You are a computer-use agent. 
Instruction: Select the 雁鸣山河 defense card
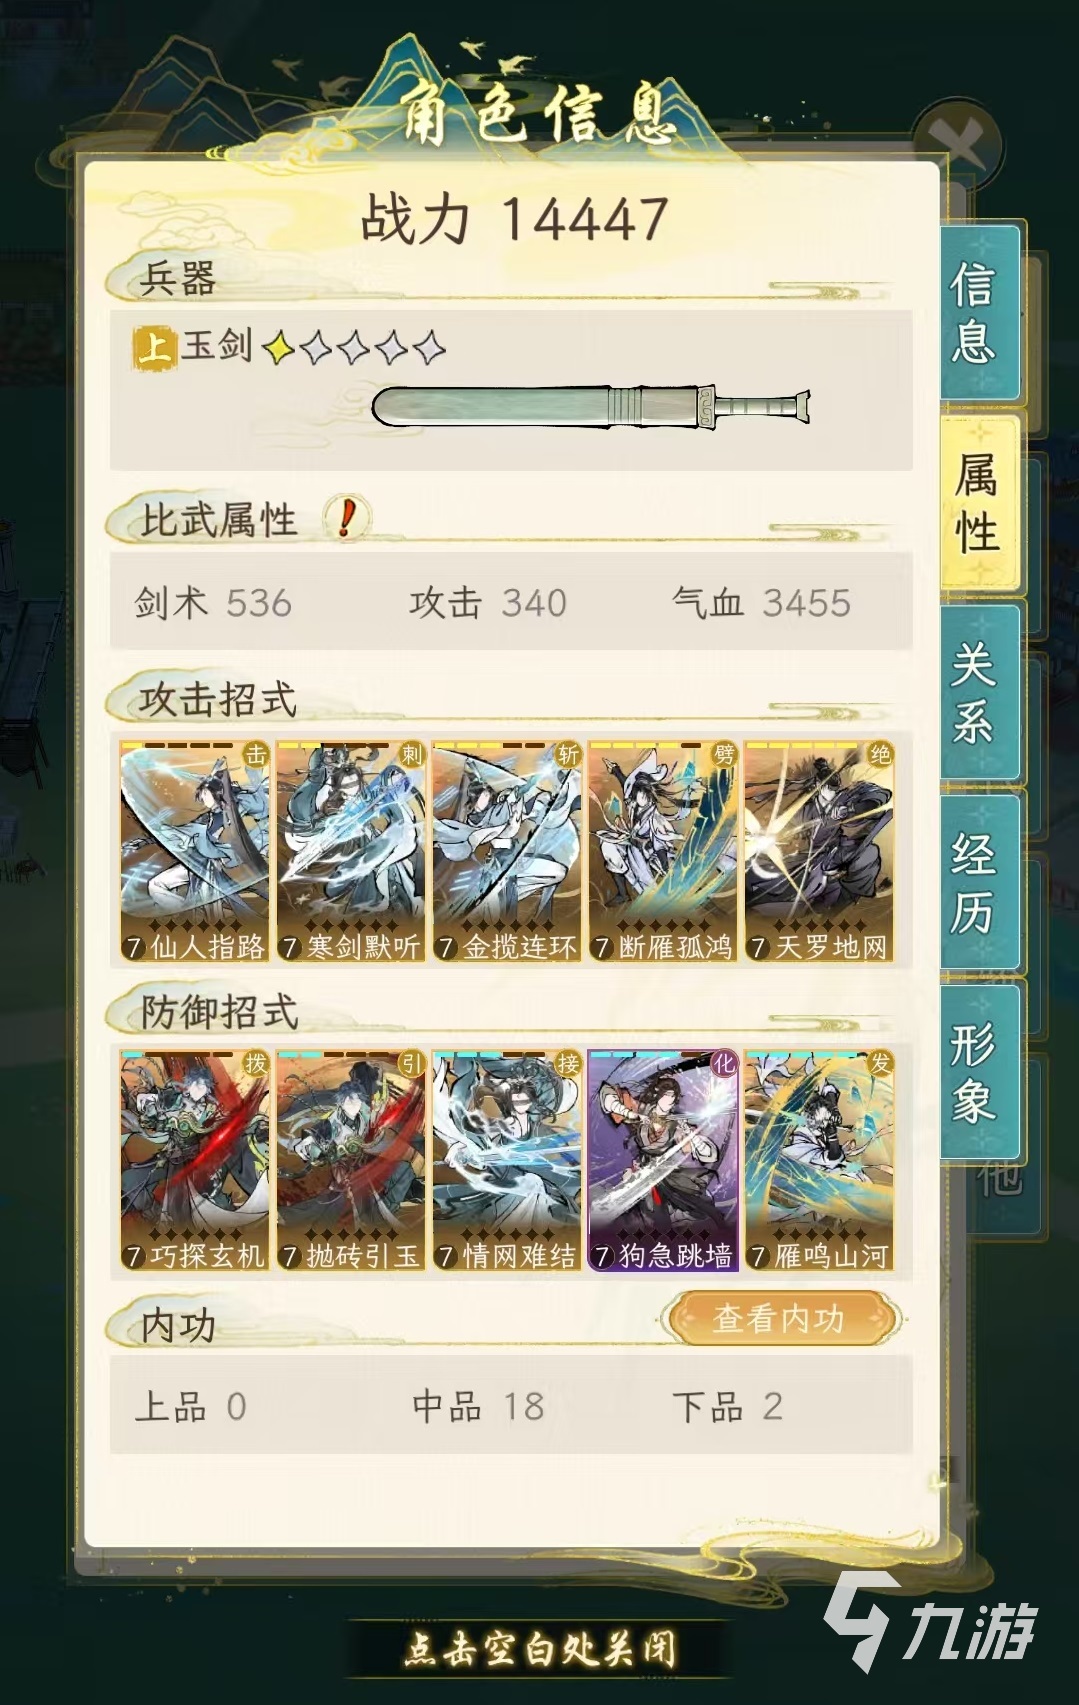tap(818, 1160)
